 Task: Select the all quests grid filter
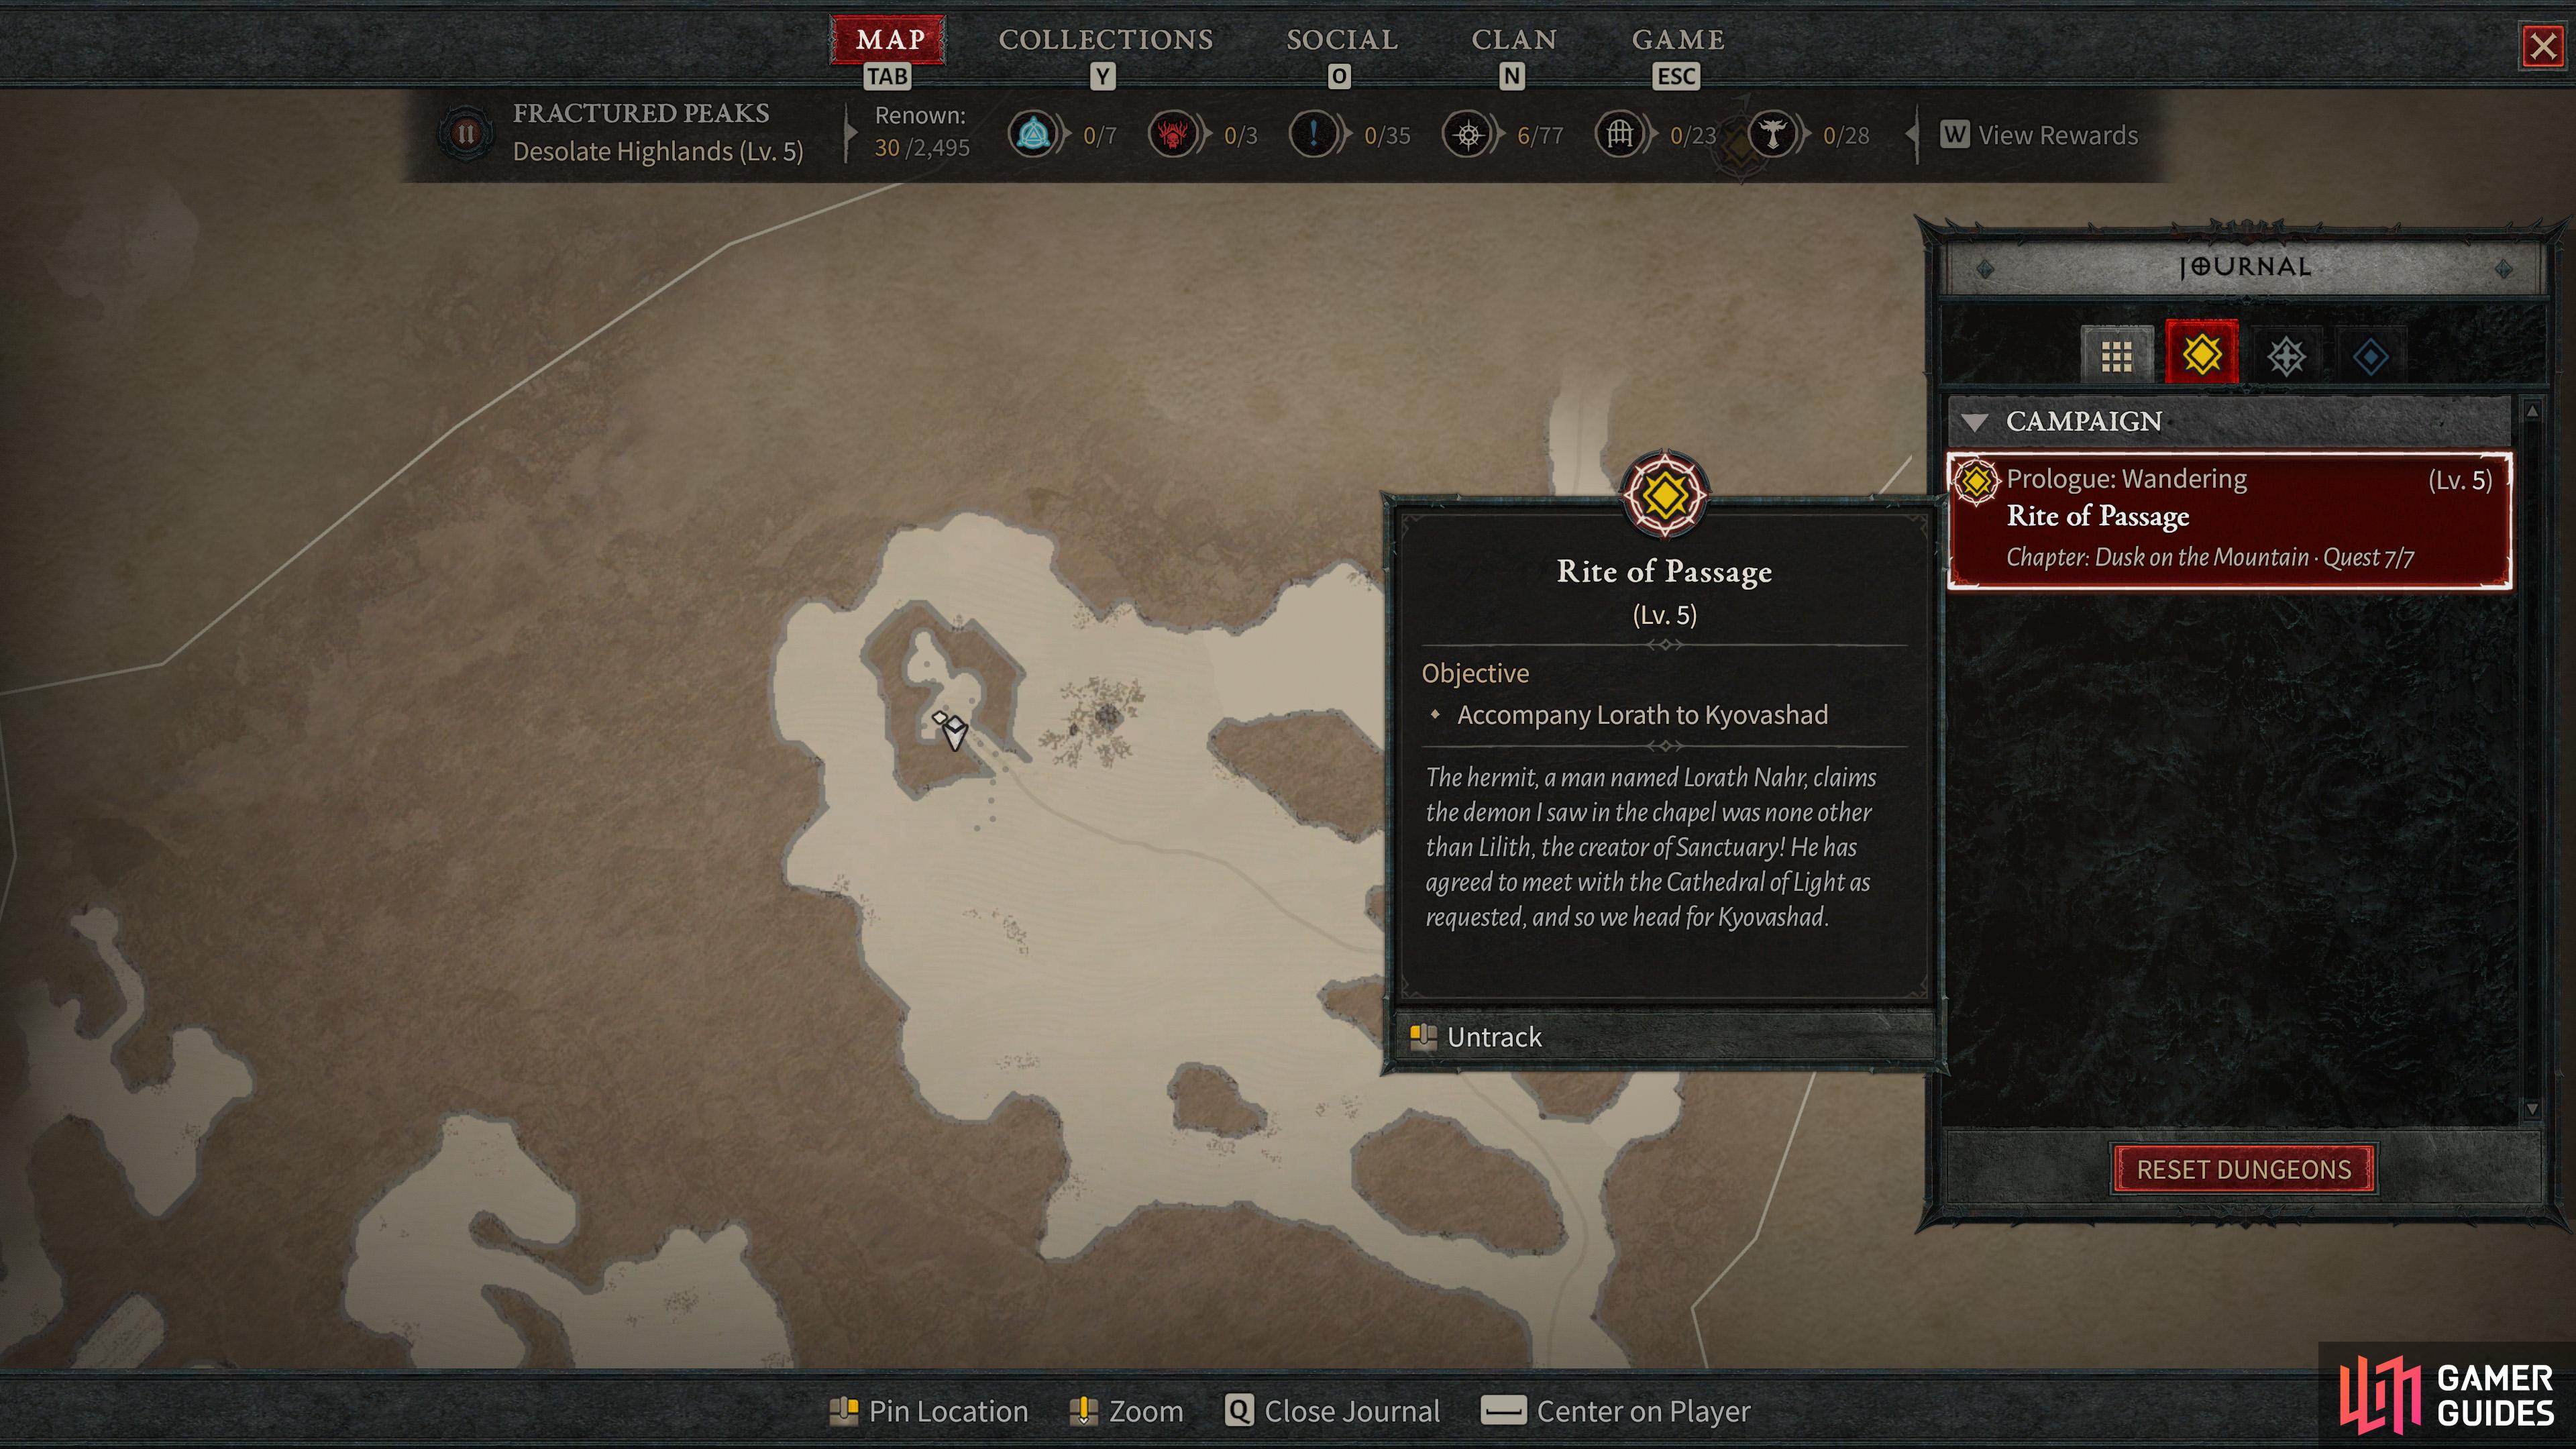click(2116, 355)
